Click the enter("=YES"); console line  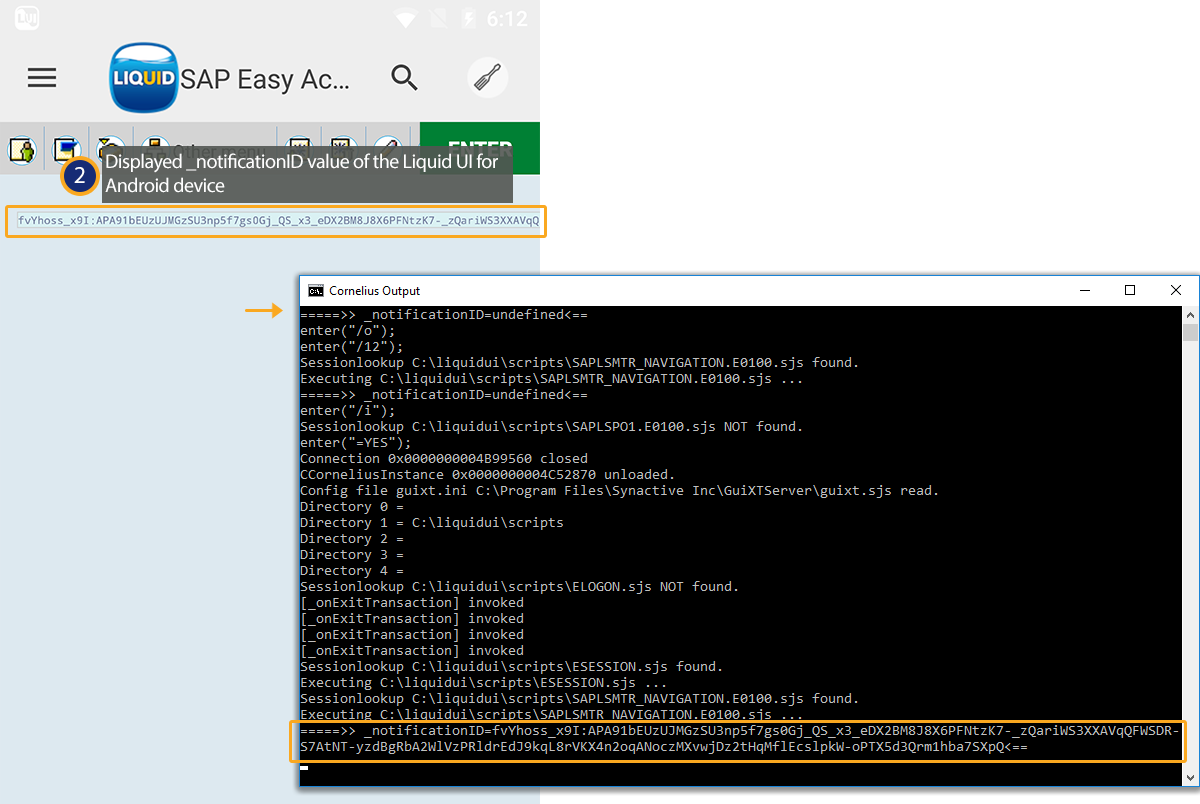pos(356,443)
